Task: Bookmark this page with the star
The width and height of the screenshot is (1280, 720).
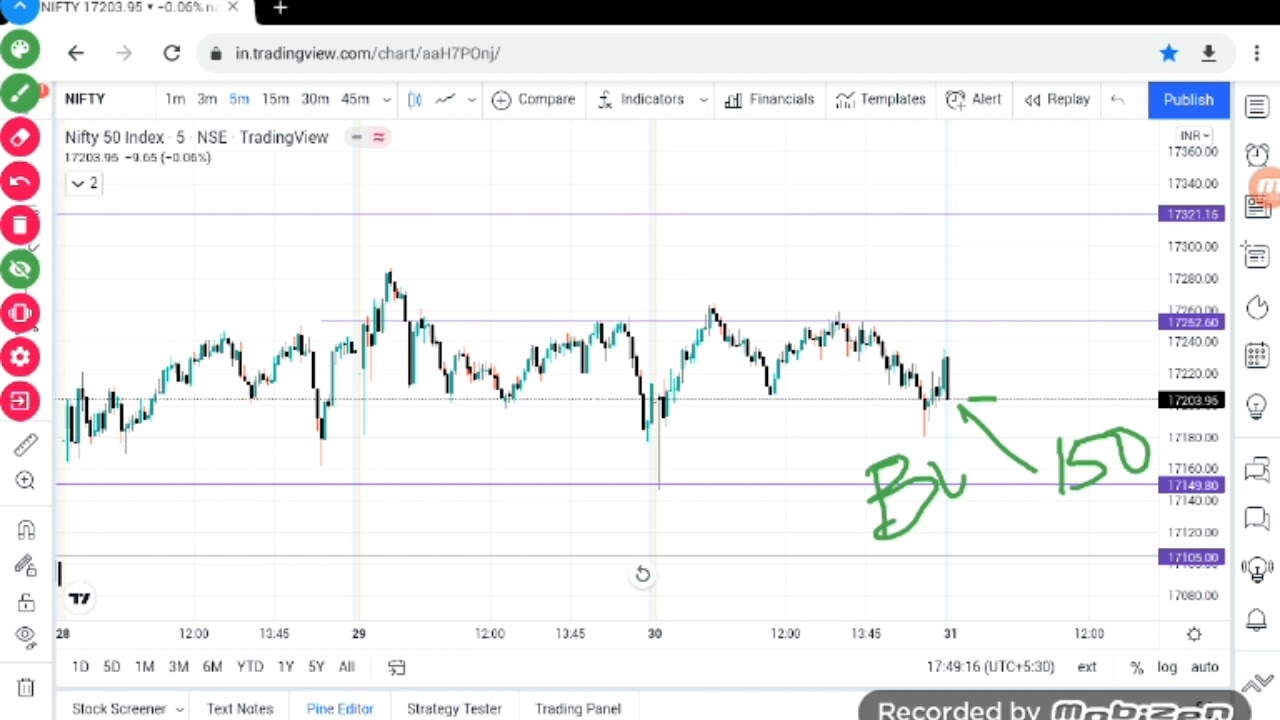Action: coord(1168,53)
